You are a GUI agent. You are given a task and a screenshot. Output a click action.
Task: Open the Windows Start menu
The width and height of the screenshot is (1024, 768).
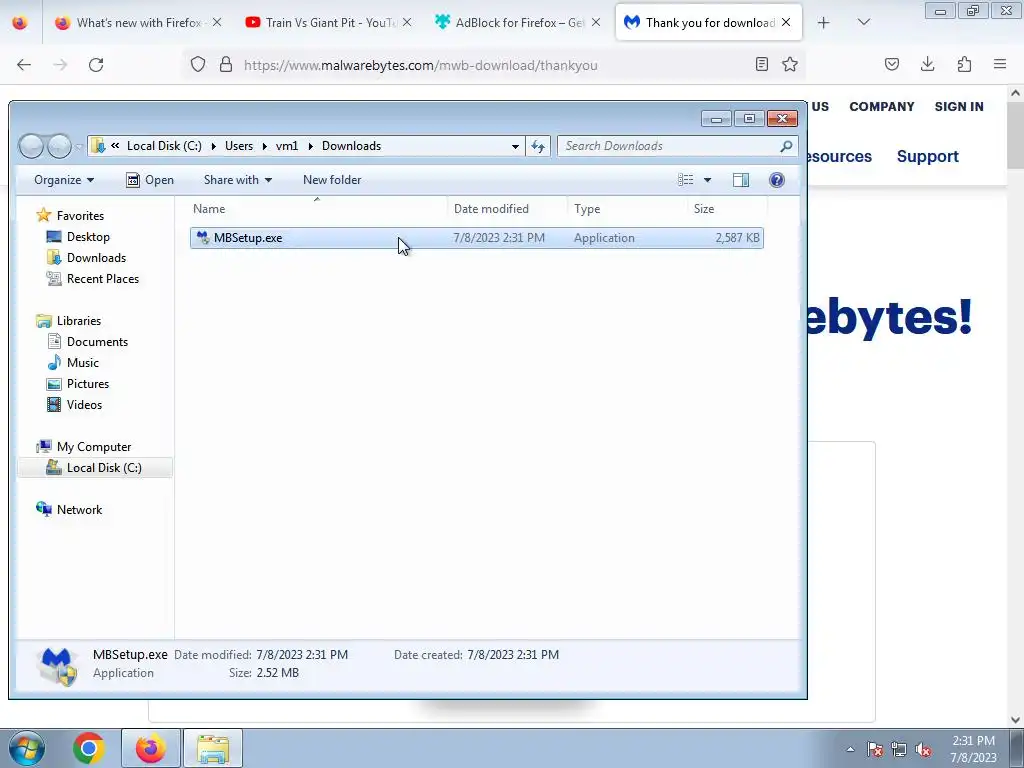pos(27,748)
